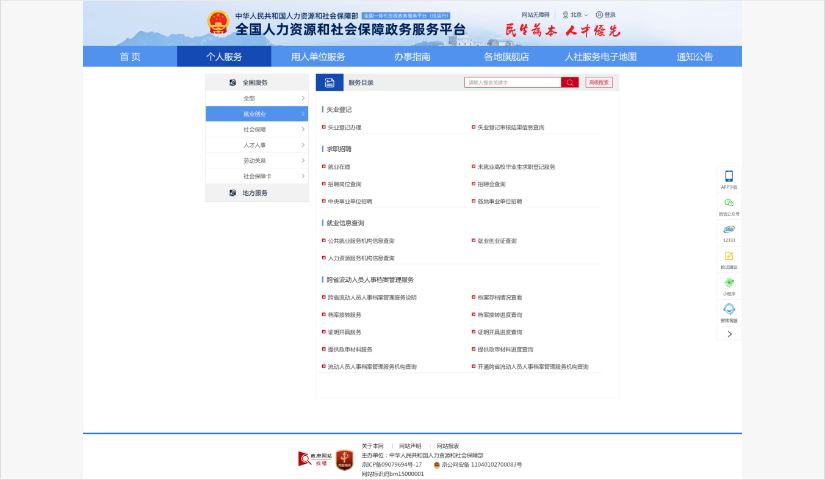Viewport: 825px width, 480px height.
Task: Open the mini program icon
Action: click(729, 283)
